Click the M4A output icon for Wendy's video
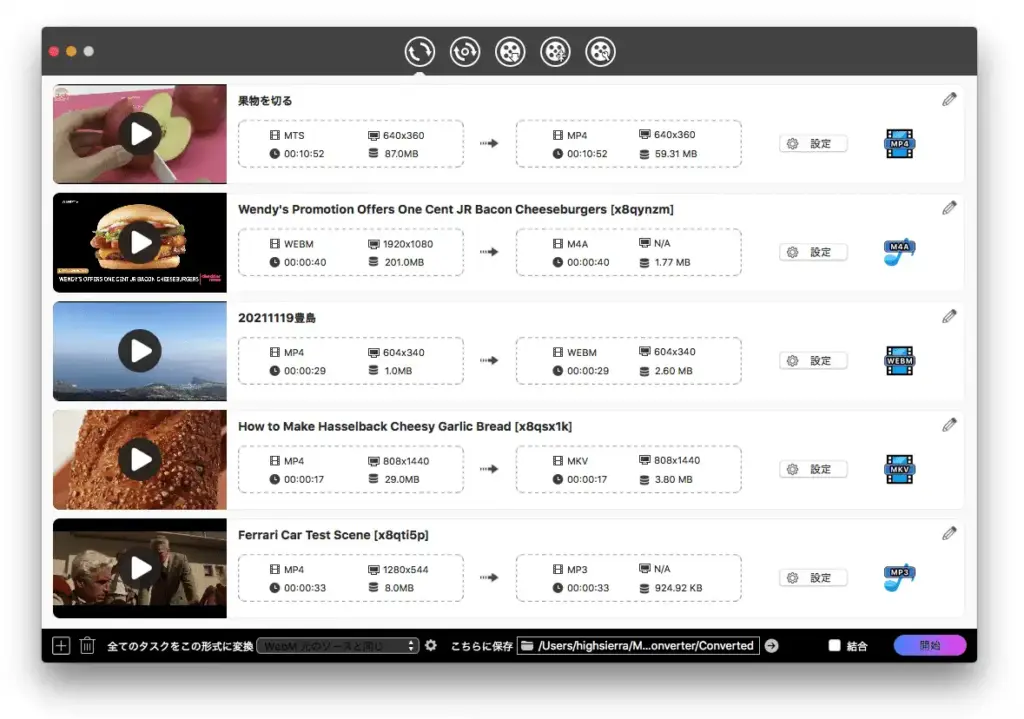This screenshot has height=719, width=1024. [x=898, y=252]
